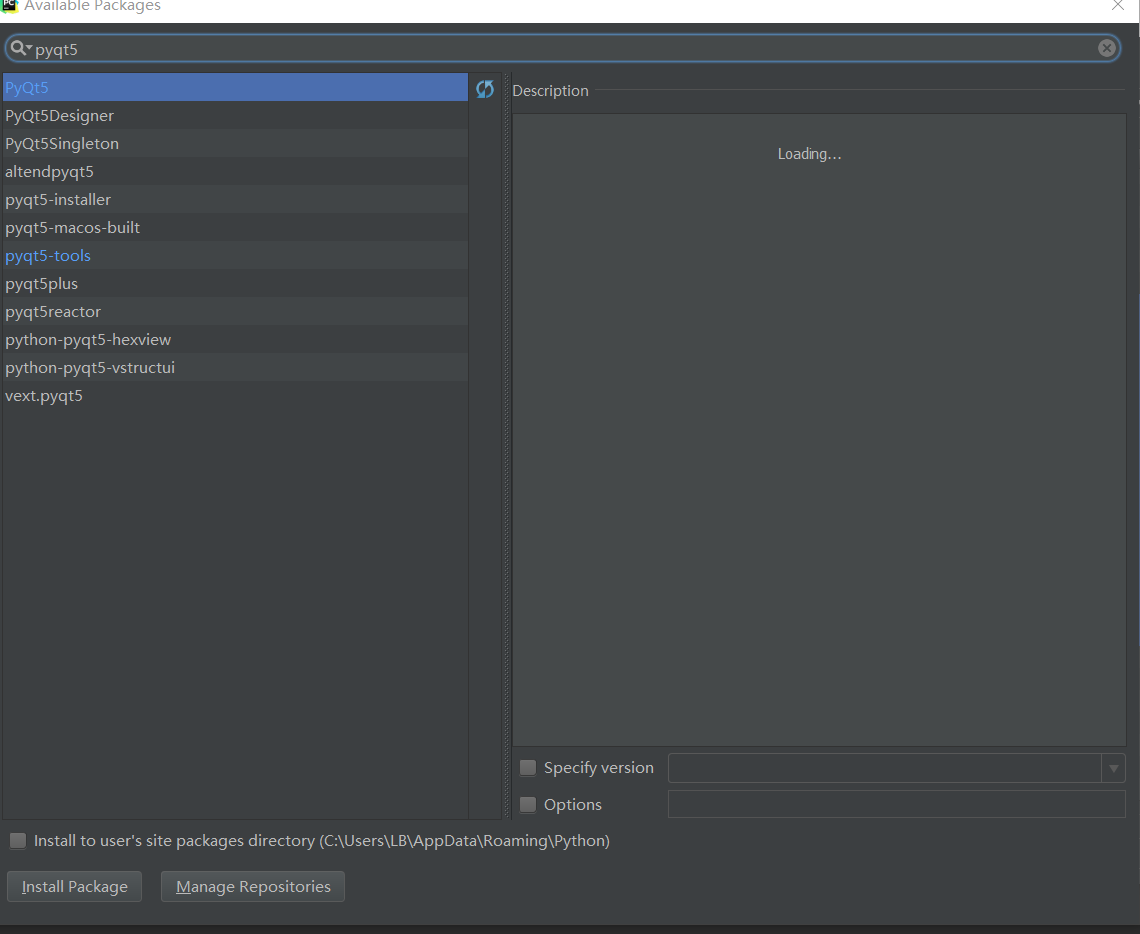Screen dimensions: 1140x934
Task: Click the reload package list icon
Action: tap(485, 89)
